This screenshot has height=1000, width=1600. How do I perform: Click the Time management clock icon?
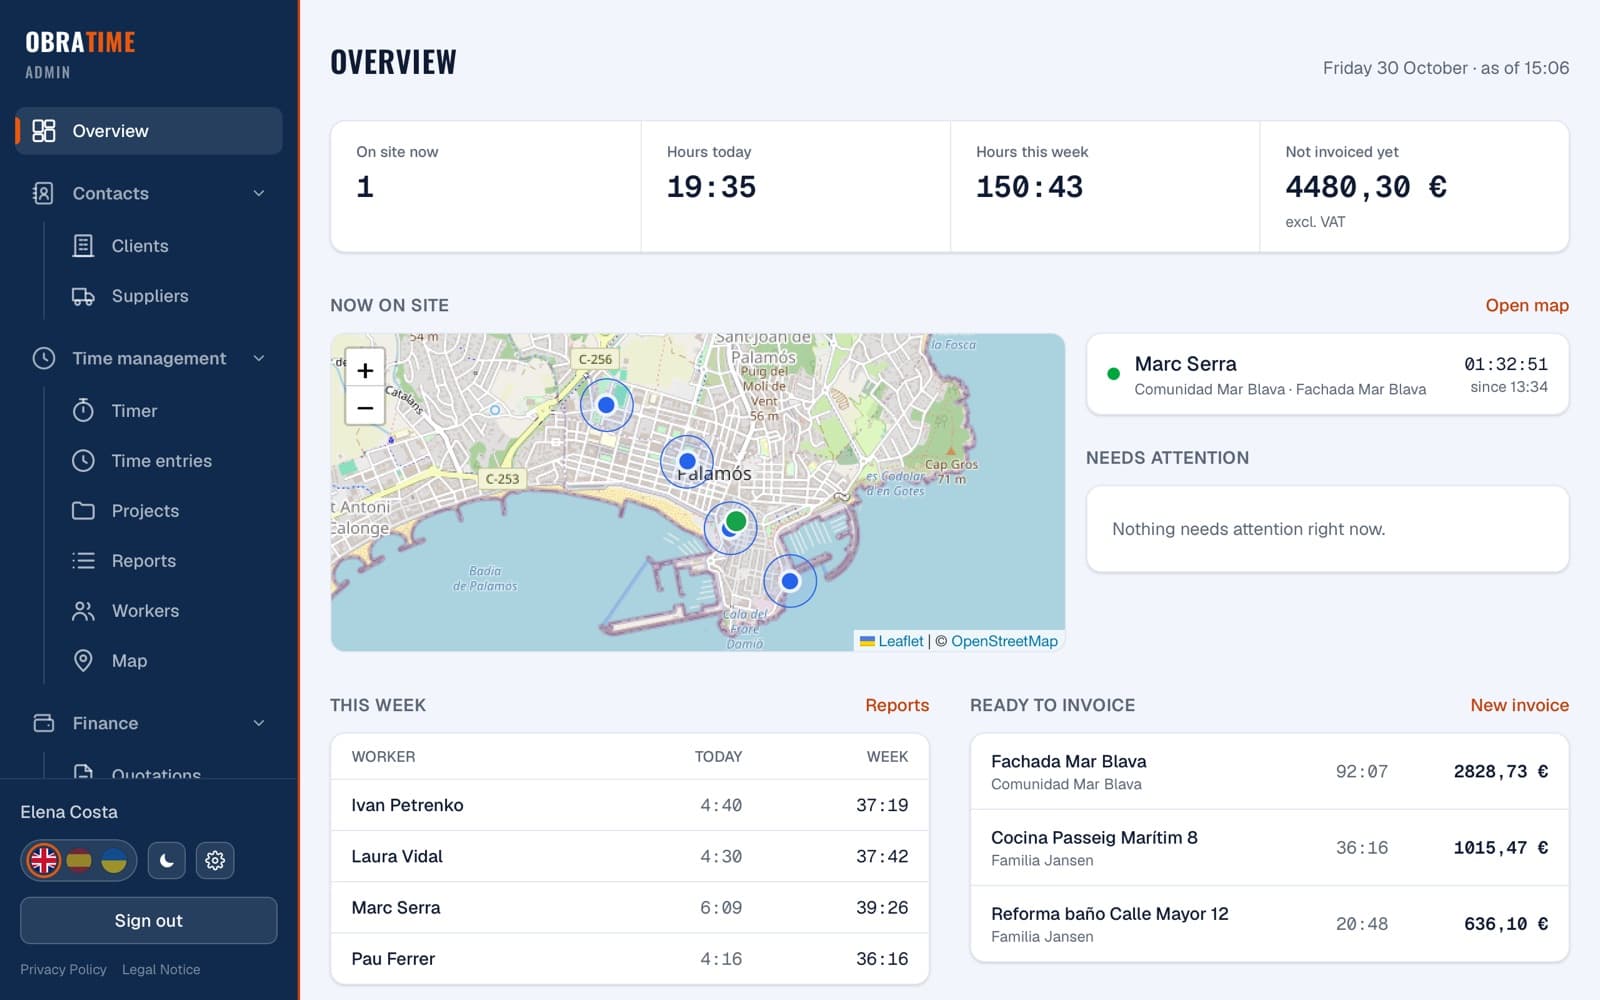[44, 358]
